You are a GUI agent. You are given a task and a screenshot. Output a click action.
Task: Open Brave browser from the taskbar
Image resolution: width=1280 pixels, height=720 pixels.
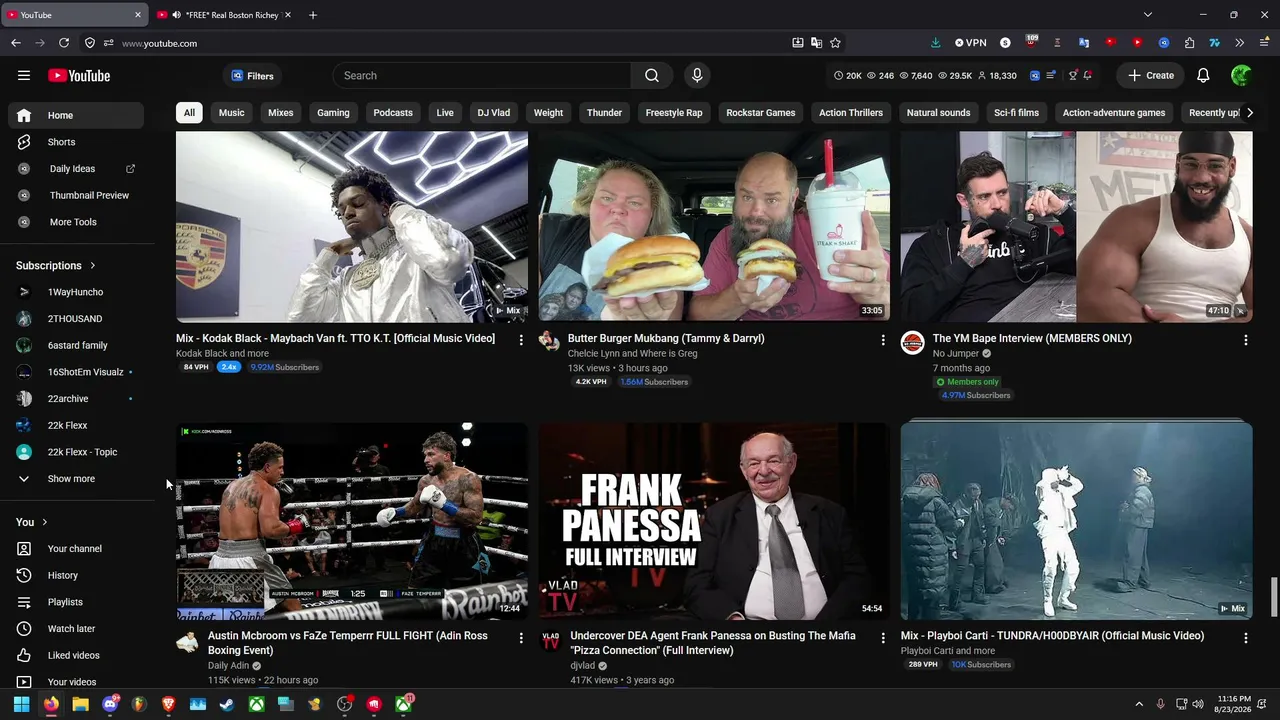(x=168, y=704)
